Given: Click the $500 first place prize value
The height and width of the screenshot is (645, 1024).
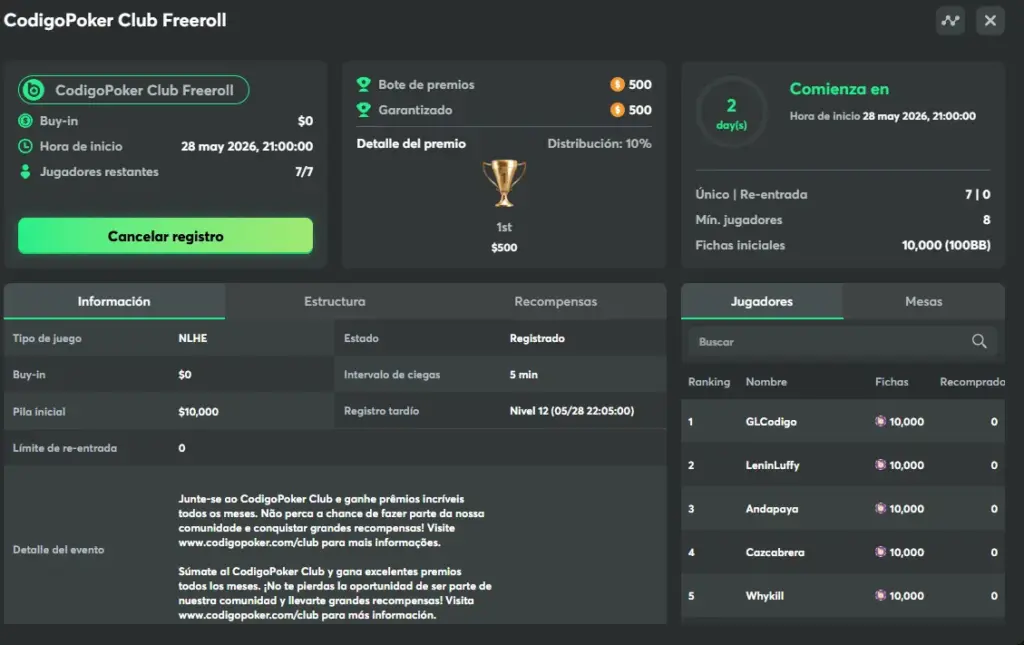Looking at the screenshot, I should (504, 247).
